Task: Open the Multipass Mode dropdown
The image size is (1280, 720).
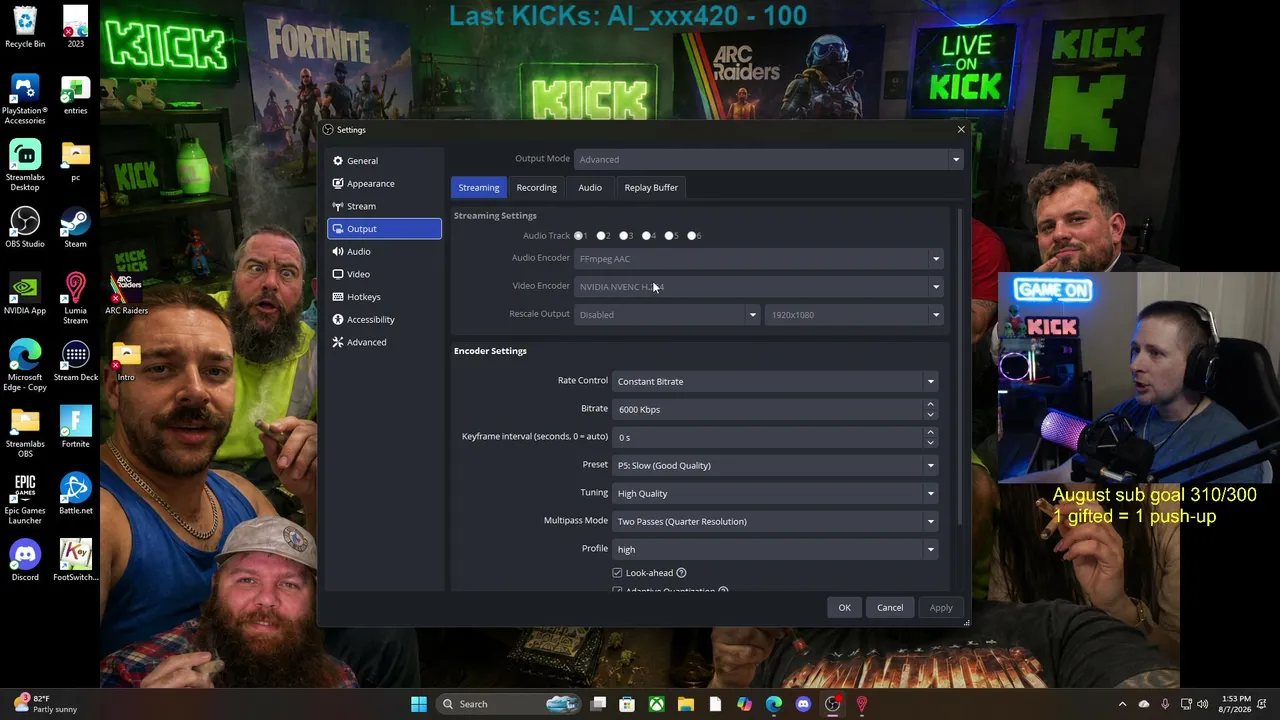Action: coord(775,521)
